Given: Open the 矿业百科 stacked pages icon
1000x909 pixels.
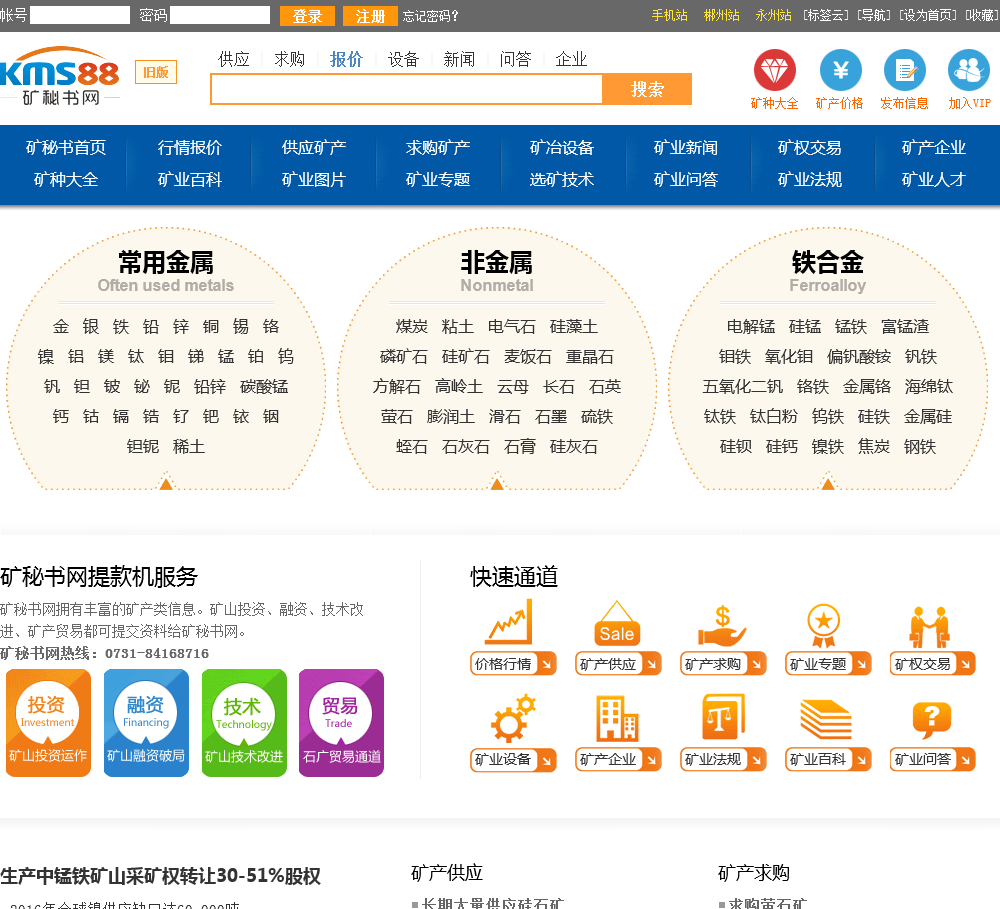Looking at the screenshot, I should click(826, 720).
